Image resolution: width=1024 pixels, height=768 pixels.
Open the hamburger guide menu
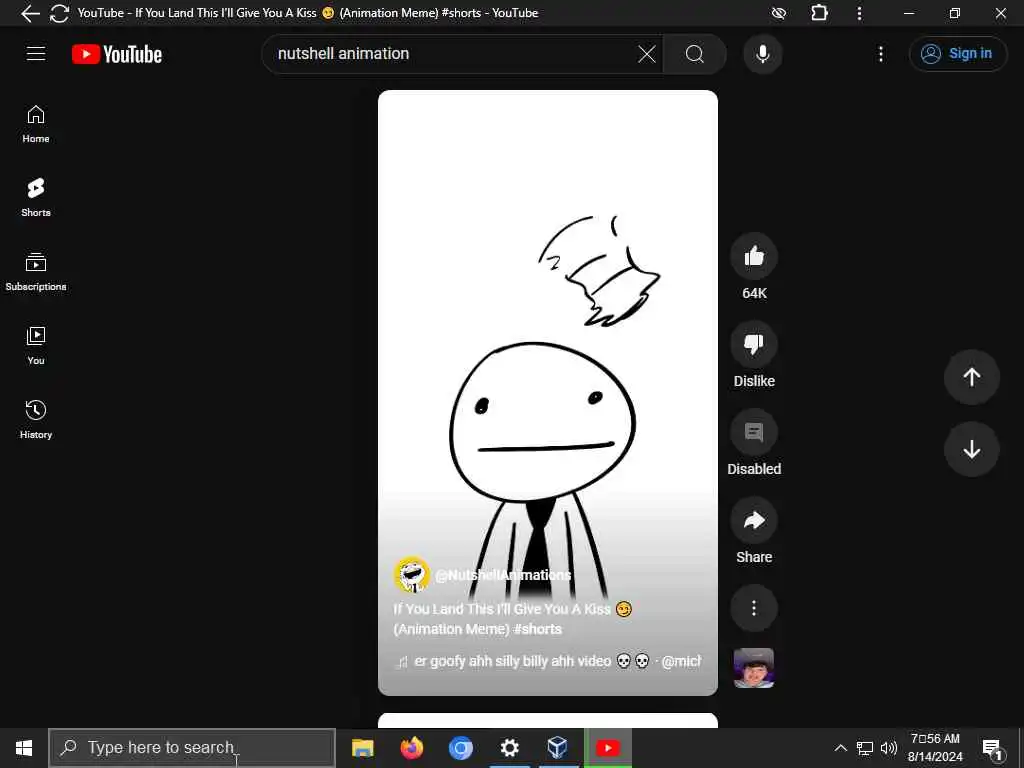[x=36, y=54]
